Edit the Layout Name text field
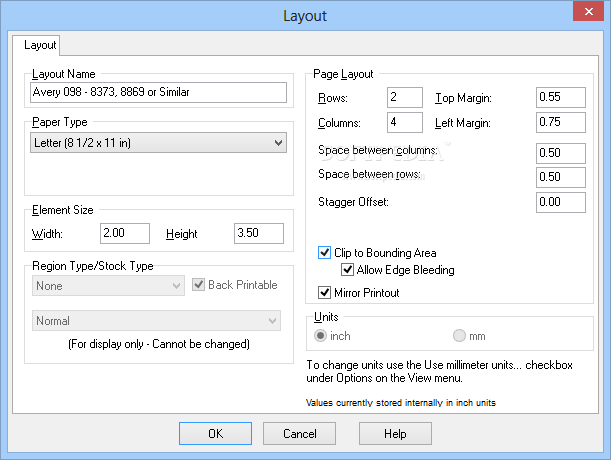The height and width of the screenshot is (460, 611). [x=158, y=92]
